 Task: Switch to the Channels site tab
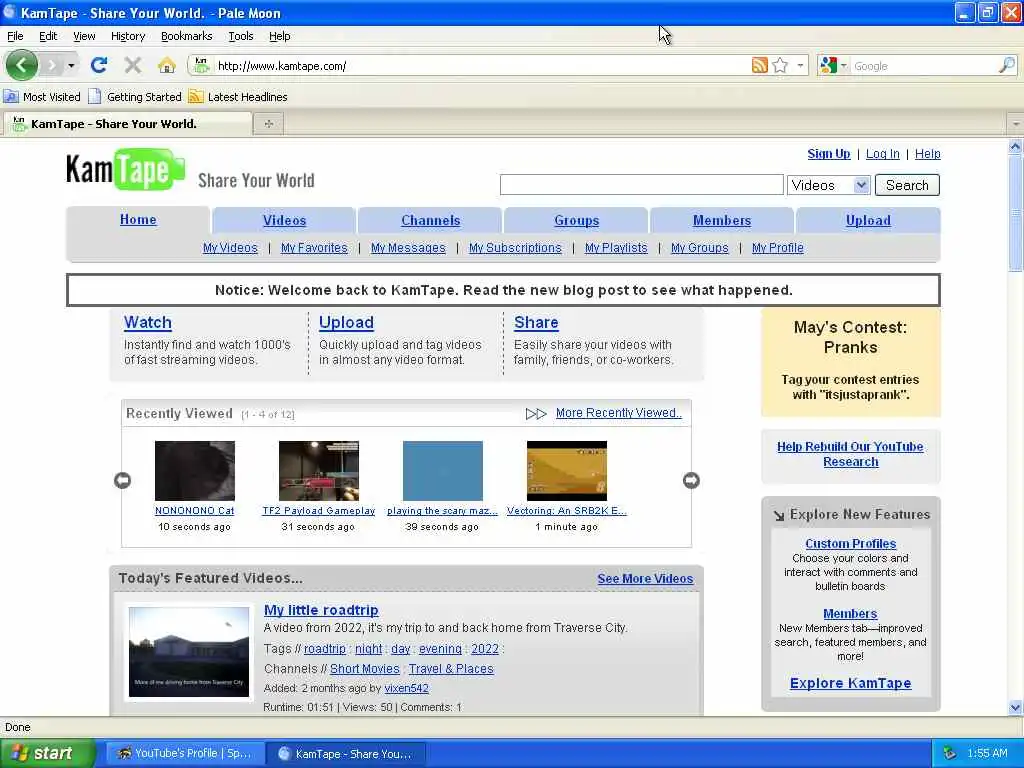(430, 221)
